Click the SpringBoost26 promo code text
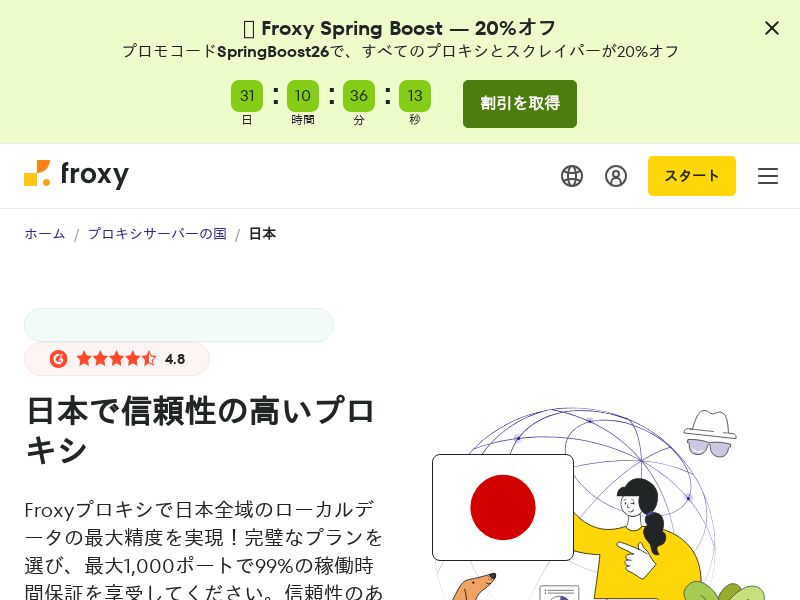 (273, 52)
